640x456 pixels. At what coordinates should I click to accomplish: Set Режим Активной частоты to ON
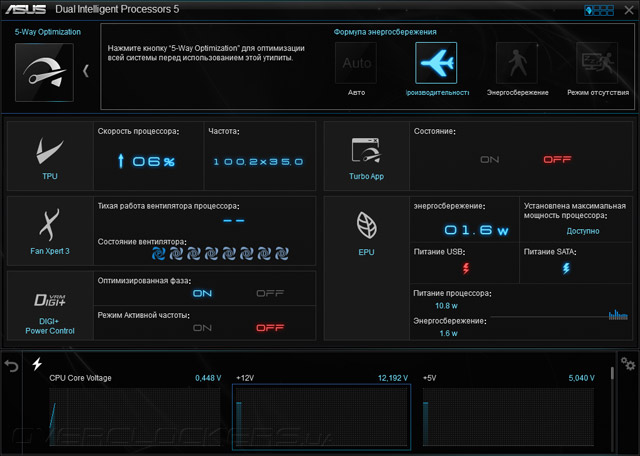[202, 328]
